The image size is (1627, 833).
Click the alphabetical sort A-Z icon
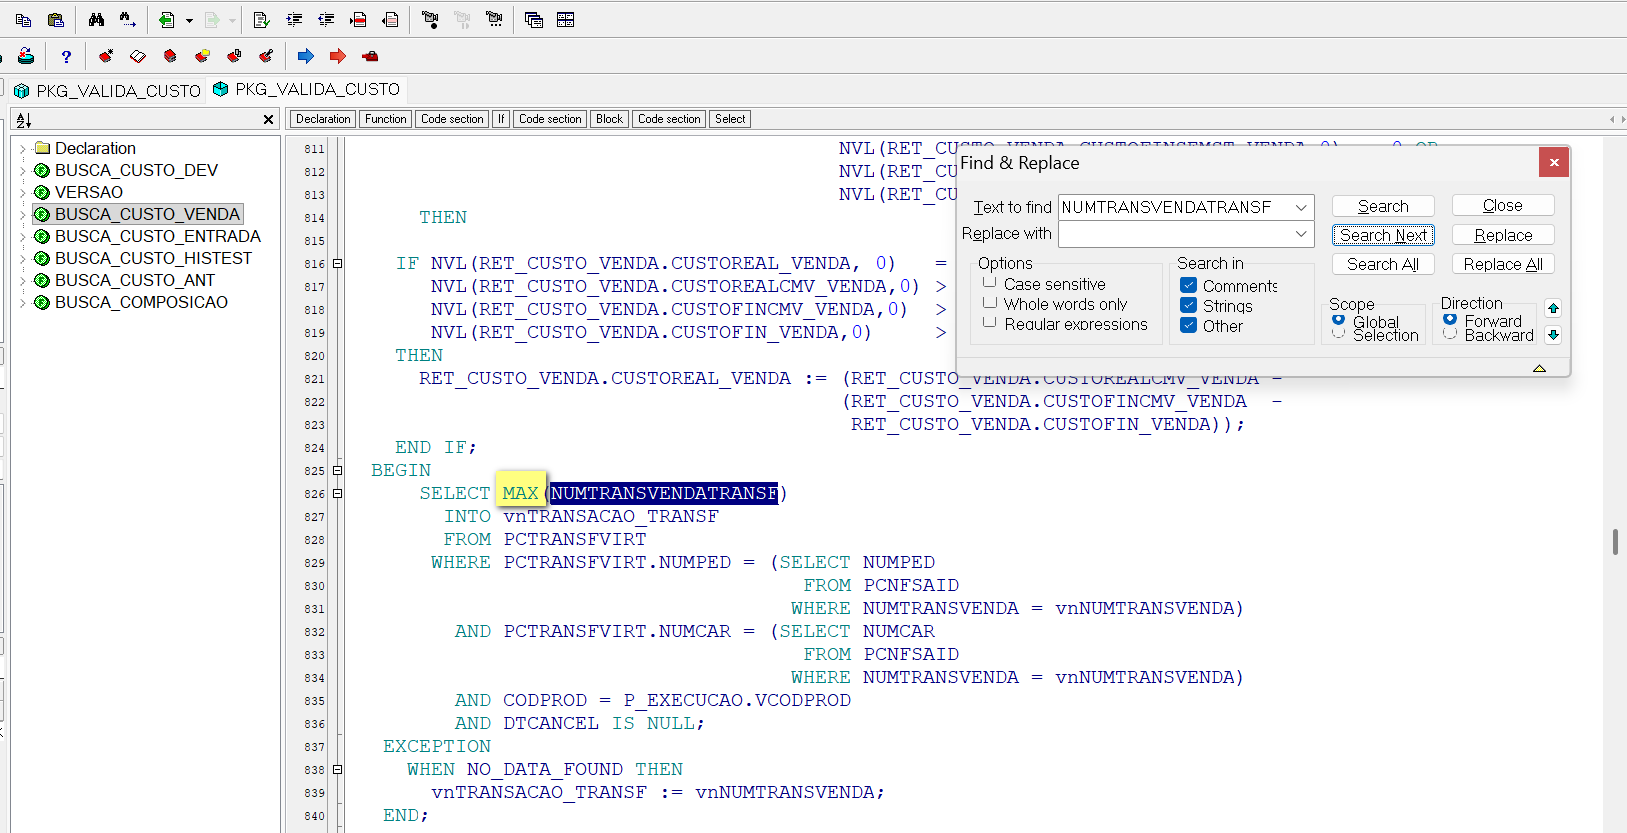pos(24,120)
